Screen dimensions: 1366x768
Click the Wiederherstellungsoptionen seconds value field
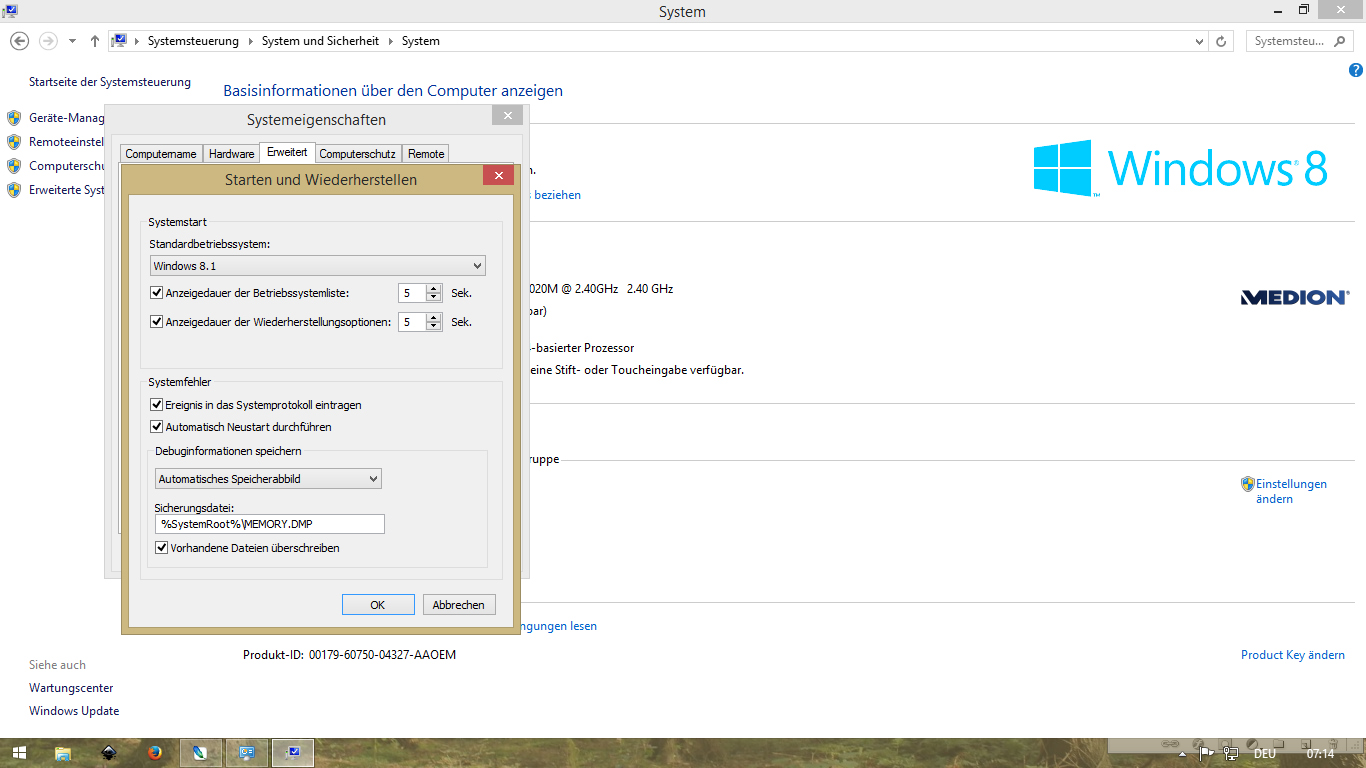(411, 322)
